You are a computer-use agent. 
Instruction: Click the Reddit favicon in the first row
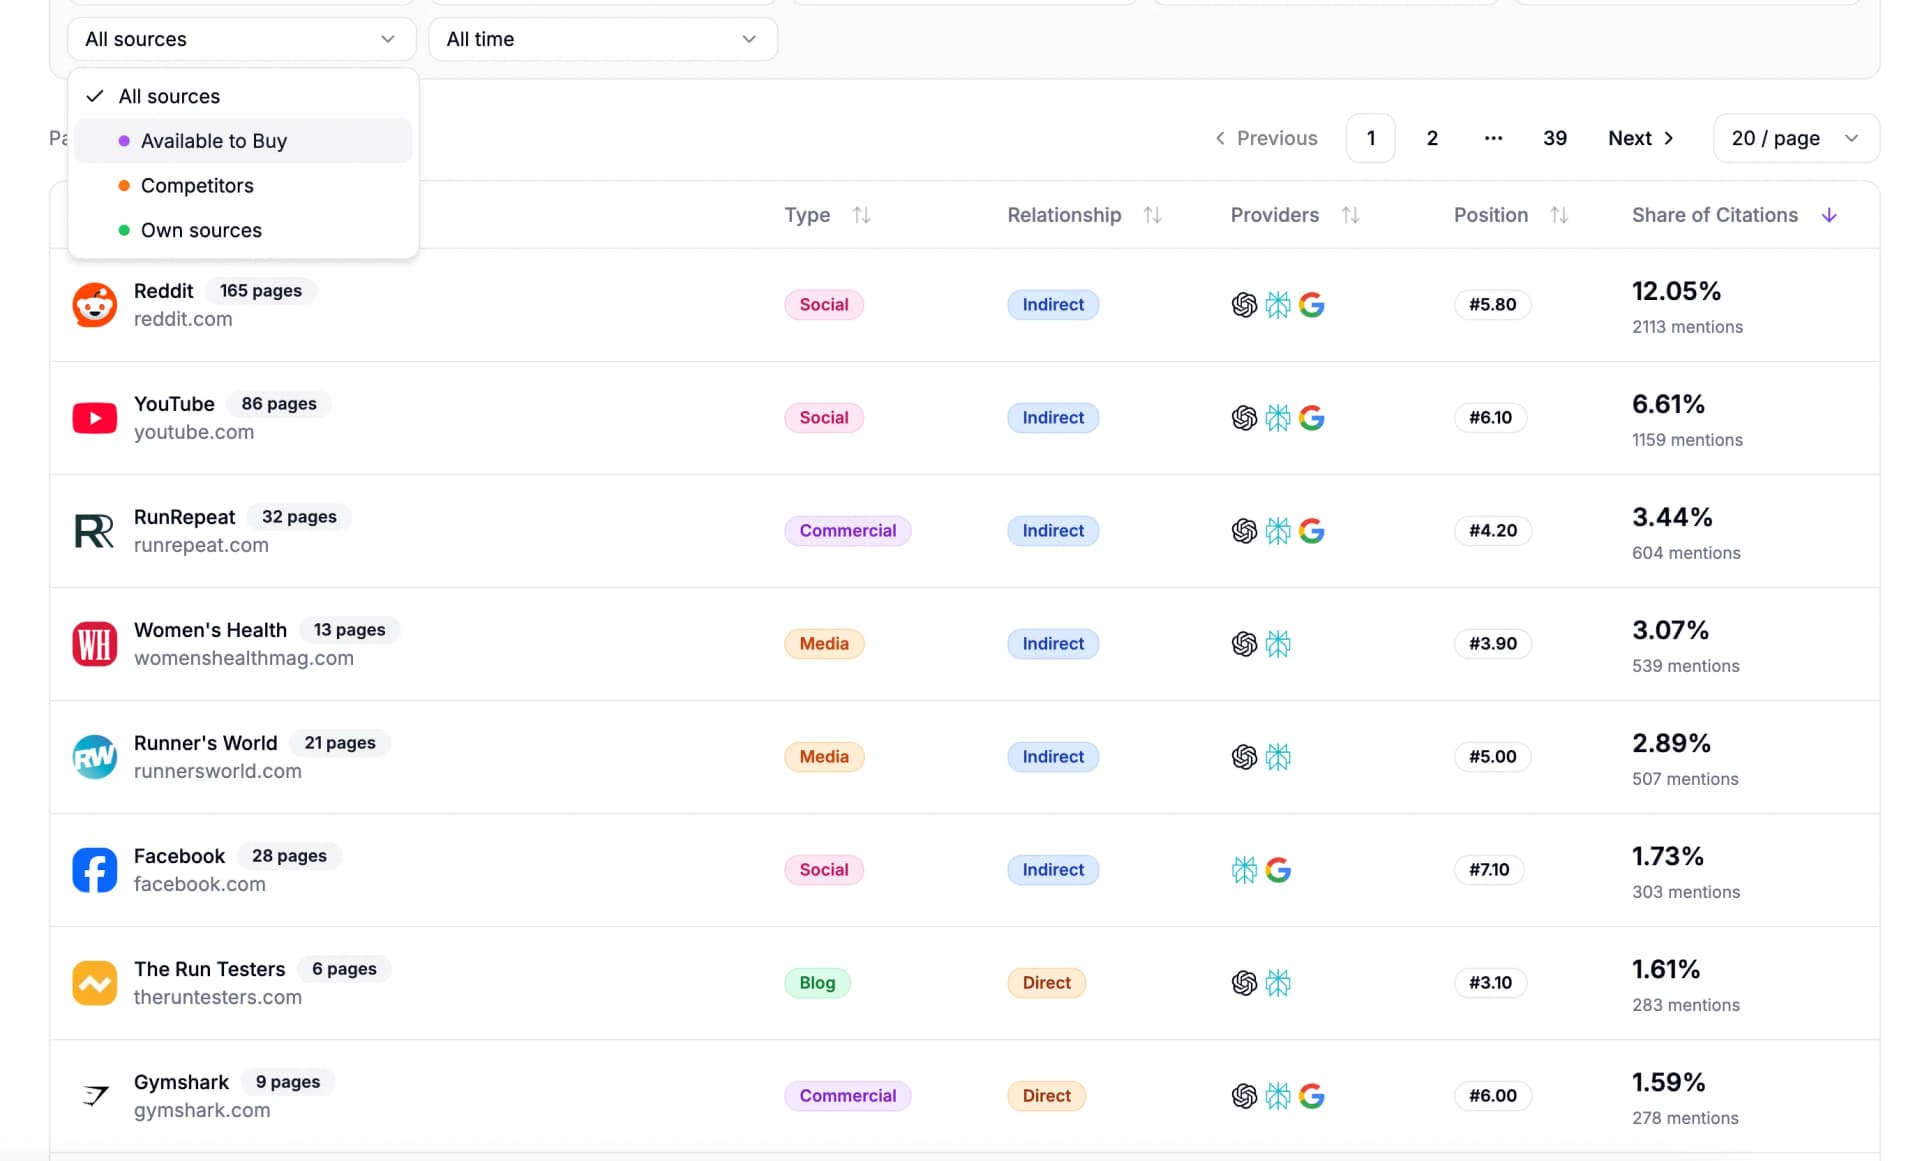pos(94,305)
